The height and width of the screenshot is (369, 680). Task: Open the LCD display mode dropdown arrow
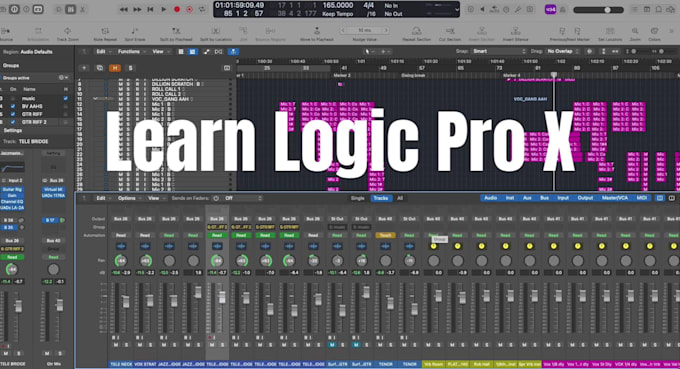pos(456,10)
